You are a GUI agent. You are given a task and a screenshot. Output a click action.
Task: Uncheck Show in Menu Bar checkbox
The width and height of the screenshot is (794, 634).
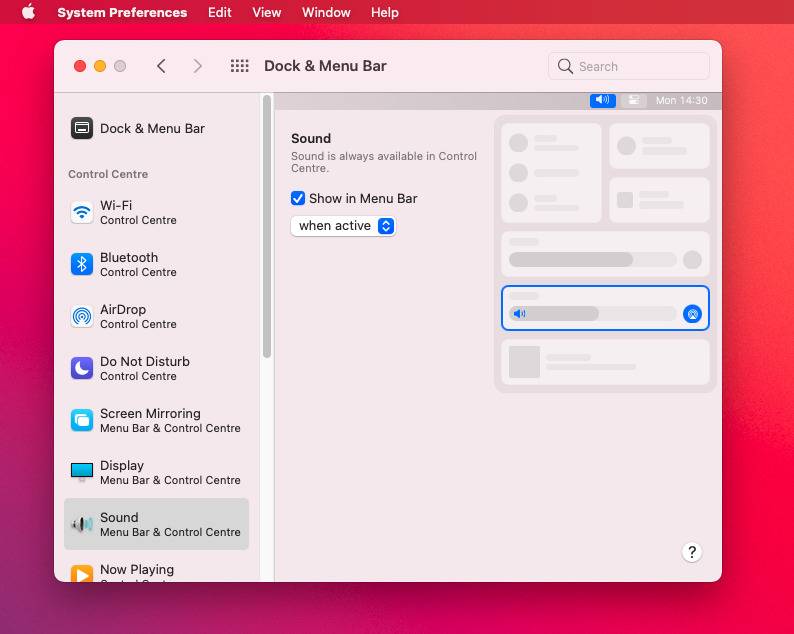coord(298,198)
